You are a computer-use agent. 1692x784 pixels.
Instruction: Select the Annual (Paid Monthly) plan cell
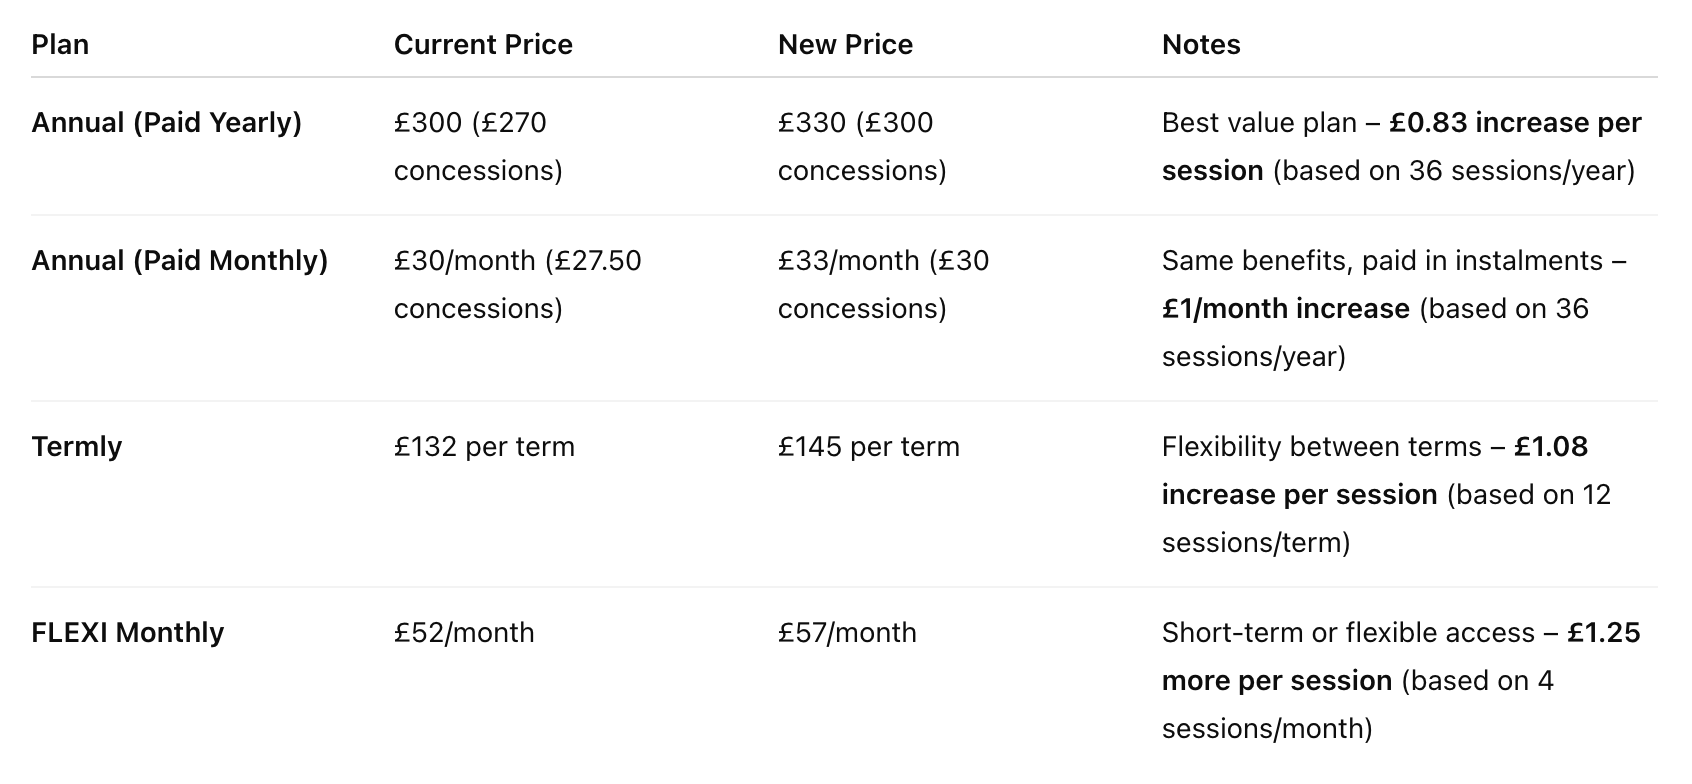(x=180, y=261)
